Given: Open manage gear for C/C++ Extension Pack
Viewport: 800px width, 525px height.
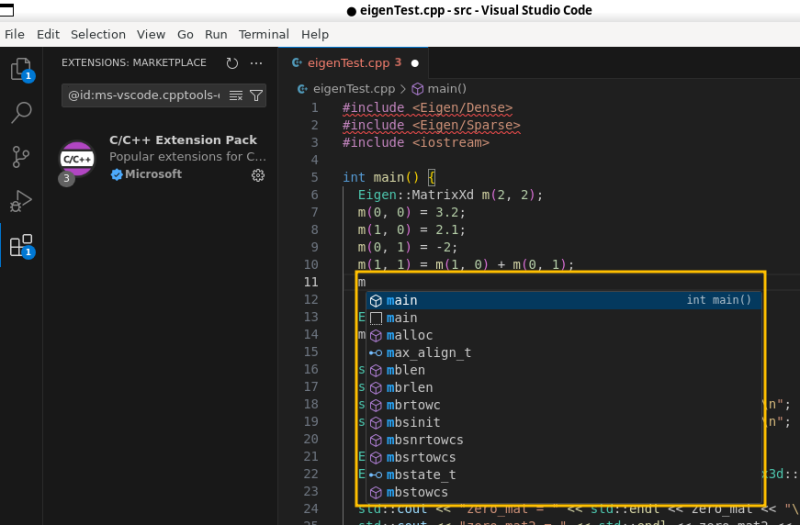Looking at the screenshot, I should tap(258, 176).
